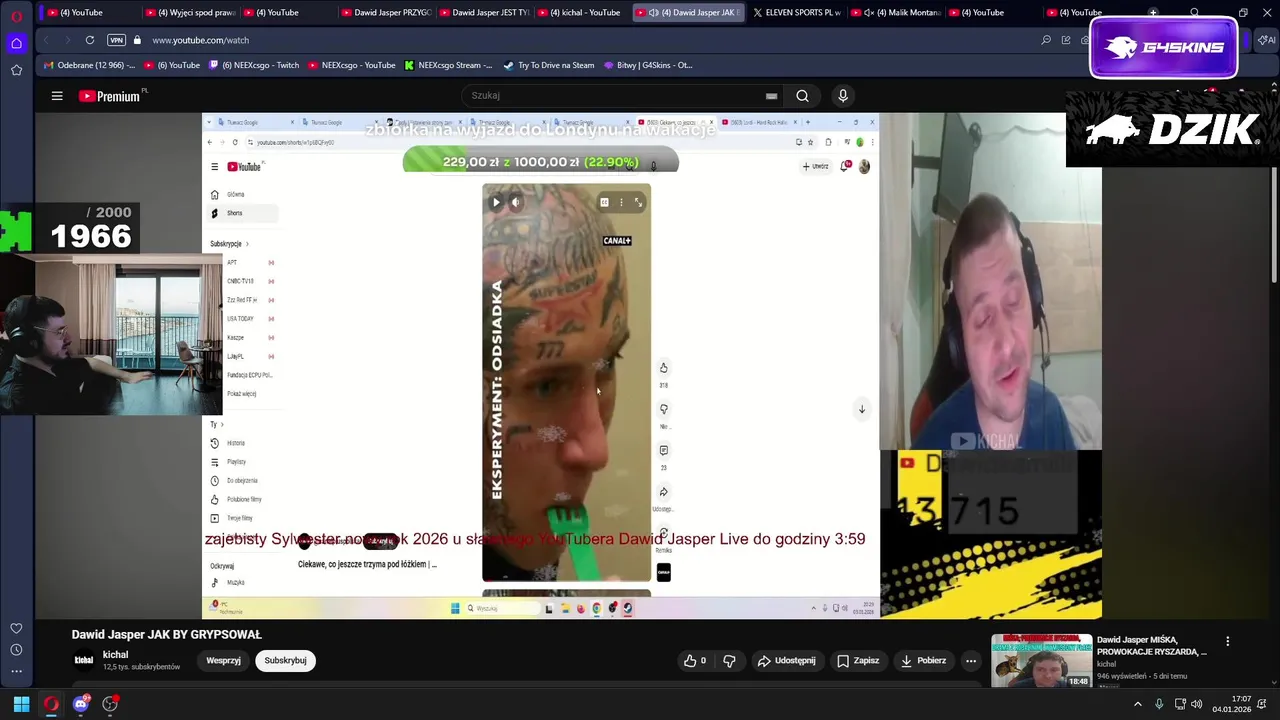Viewport: 1280px width, 720px height.
Task: Expand hidden system tray icons chevron
Action: point(1137,704)
